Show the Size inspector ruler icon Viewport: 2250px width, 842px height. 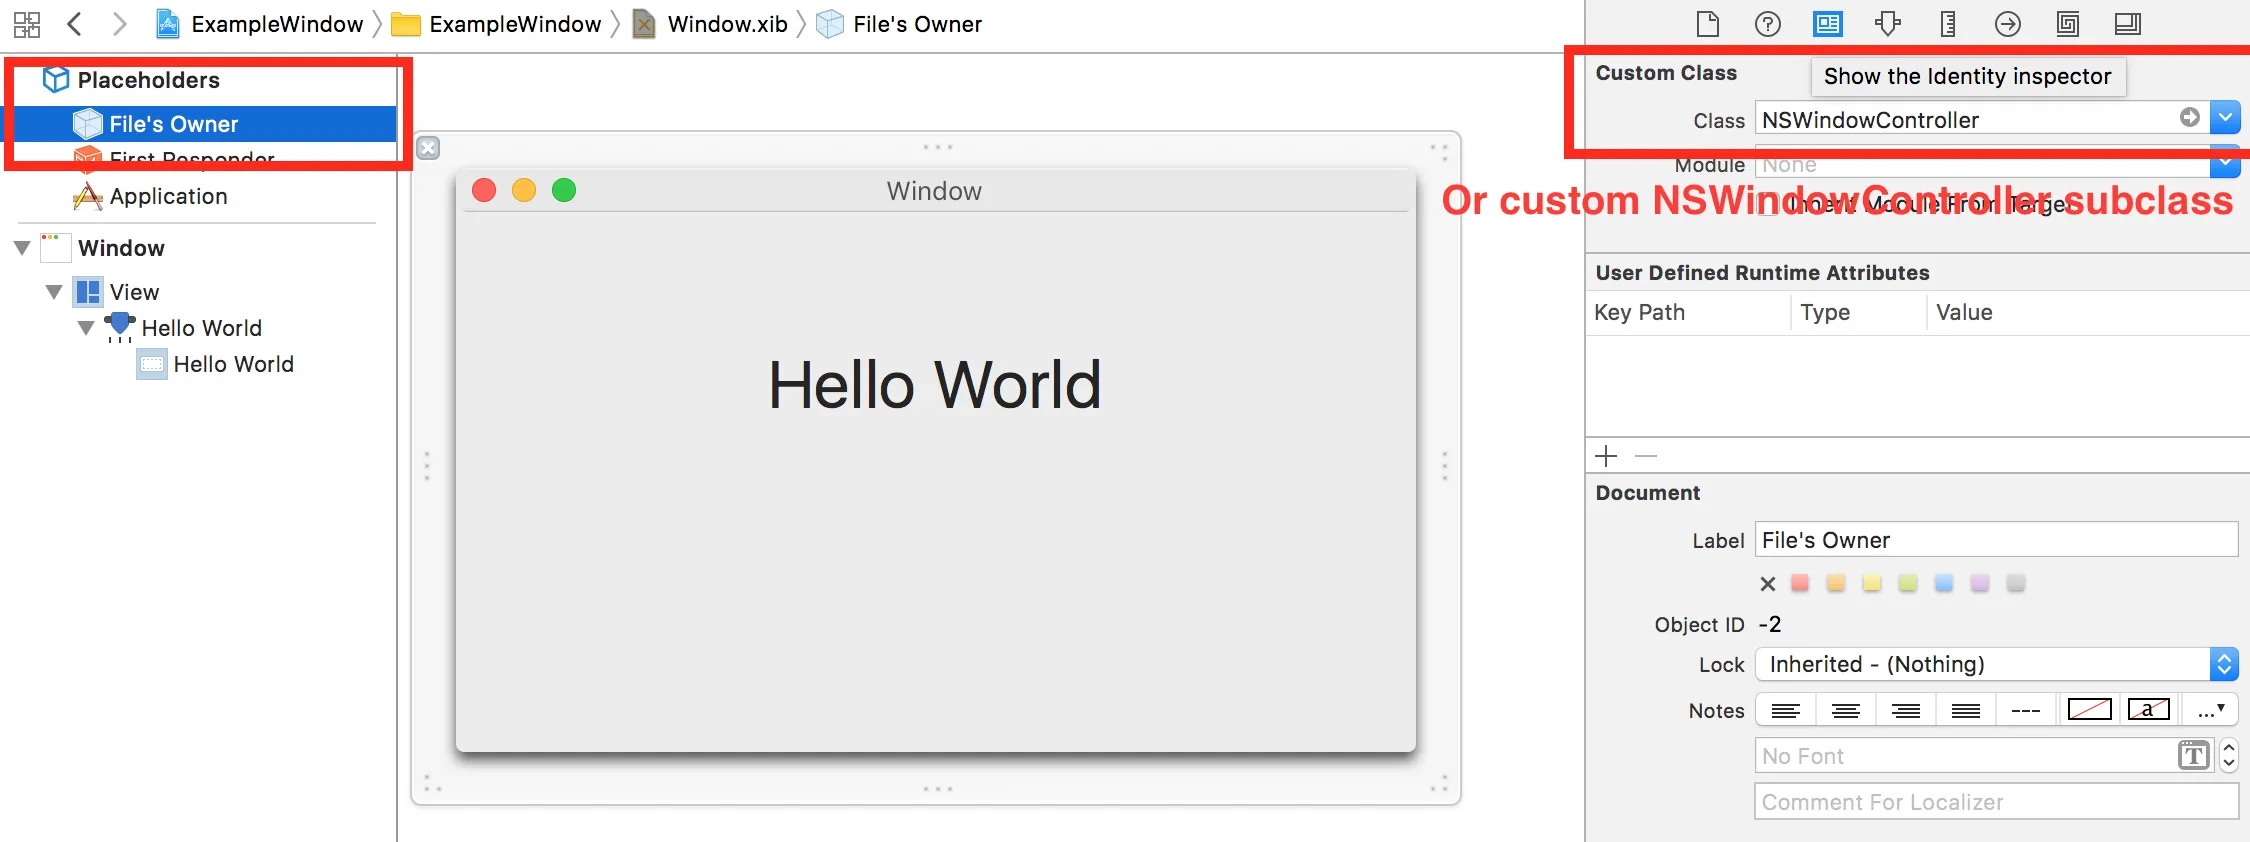point(1948,24)
